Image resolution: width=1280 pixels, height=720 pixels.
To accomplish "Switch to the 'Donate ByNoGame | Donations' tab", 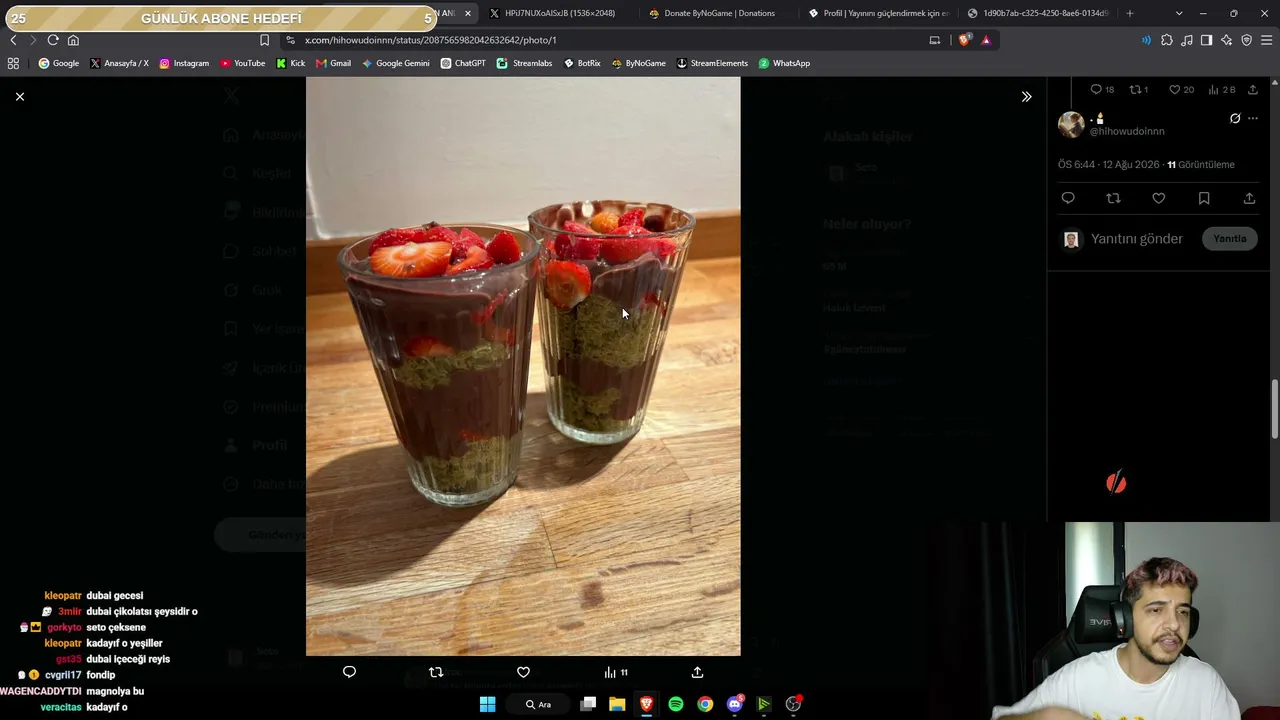I will (720, 13).
